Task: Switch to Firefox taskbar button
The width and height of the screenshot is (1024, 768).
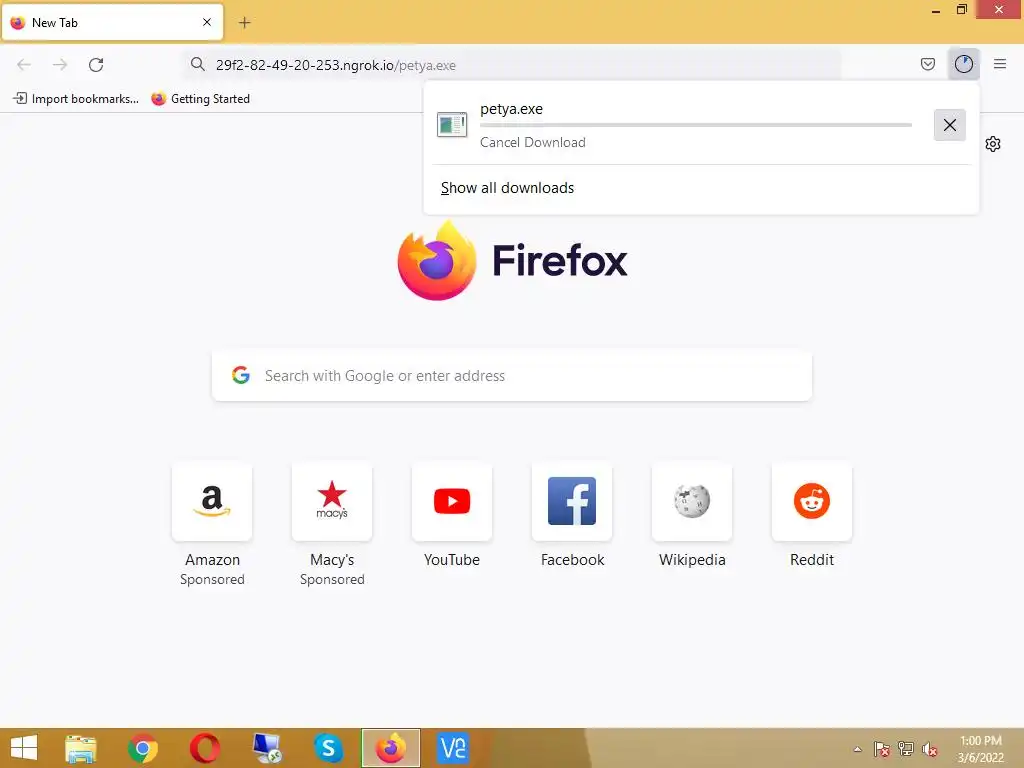Action: (x=391, y=748)
